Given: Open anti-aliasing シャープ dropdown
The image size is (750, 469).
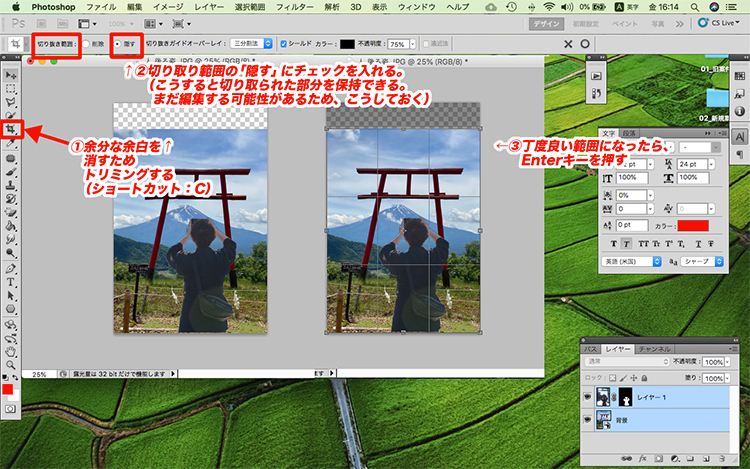Looking at the screenshot, I should coord(702,262).
